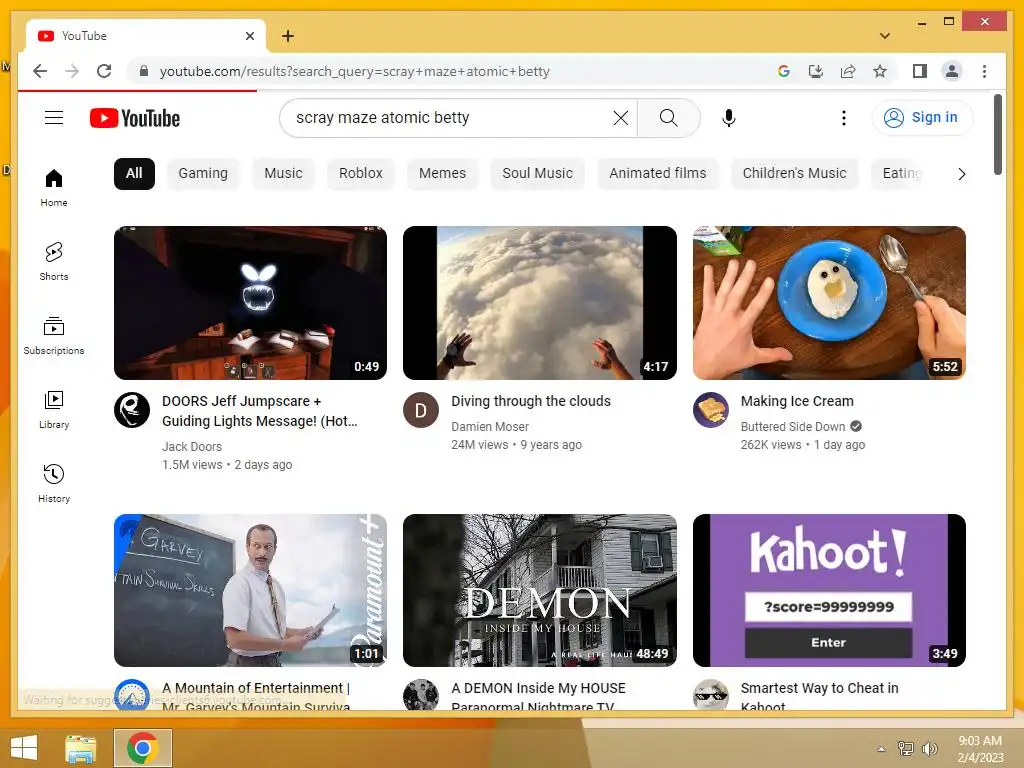This screenshot has height=768, width=1024.
Task: Select the Children's Music chip
Action: click(x=794, y=174)
